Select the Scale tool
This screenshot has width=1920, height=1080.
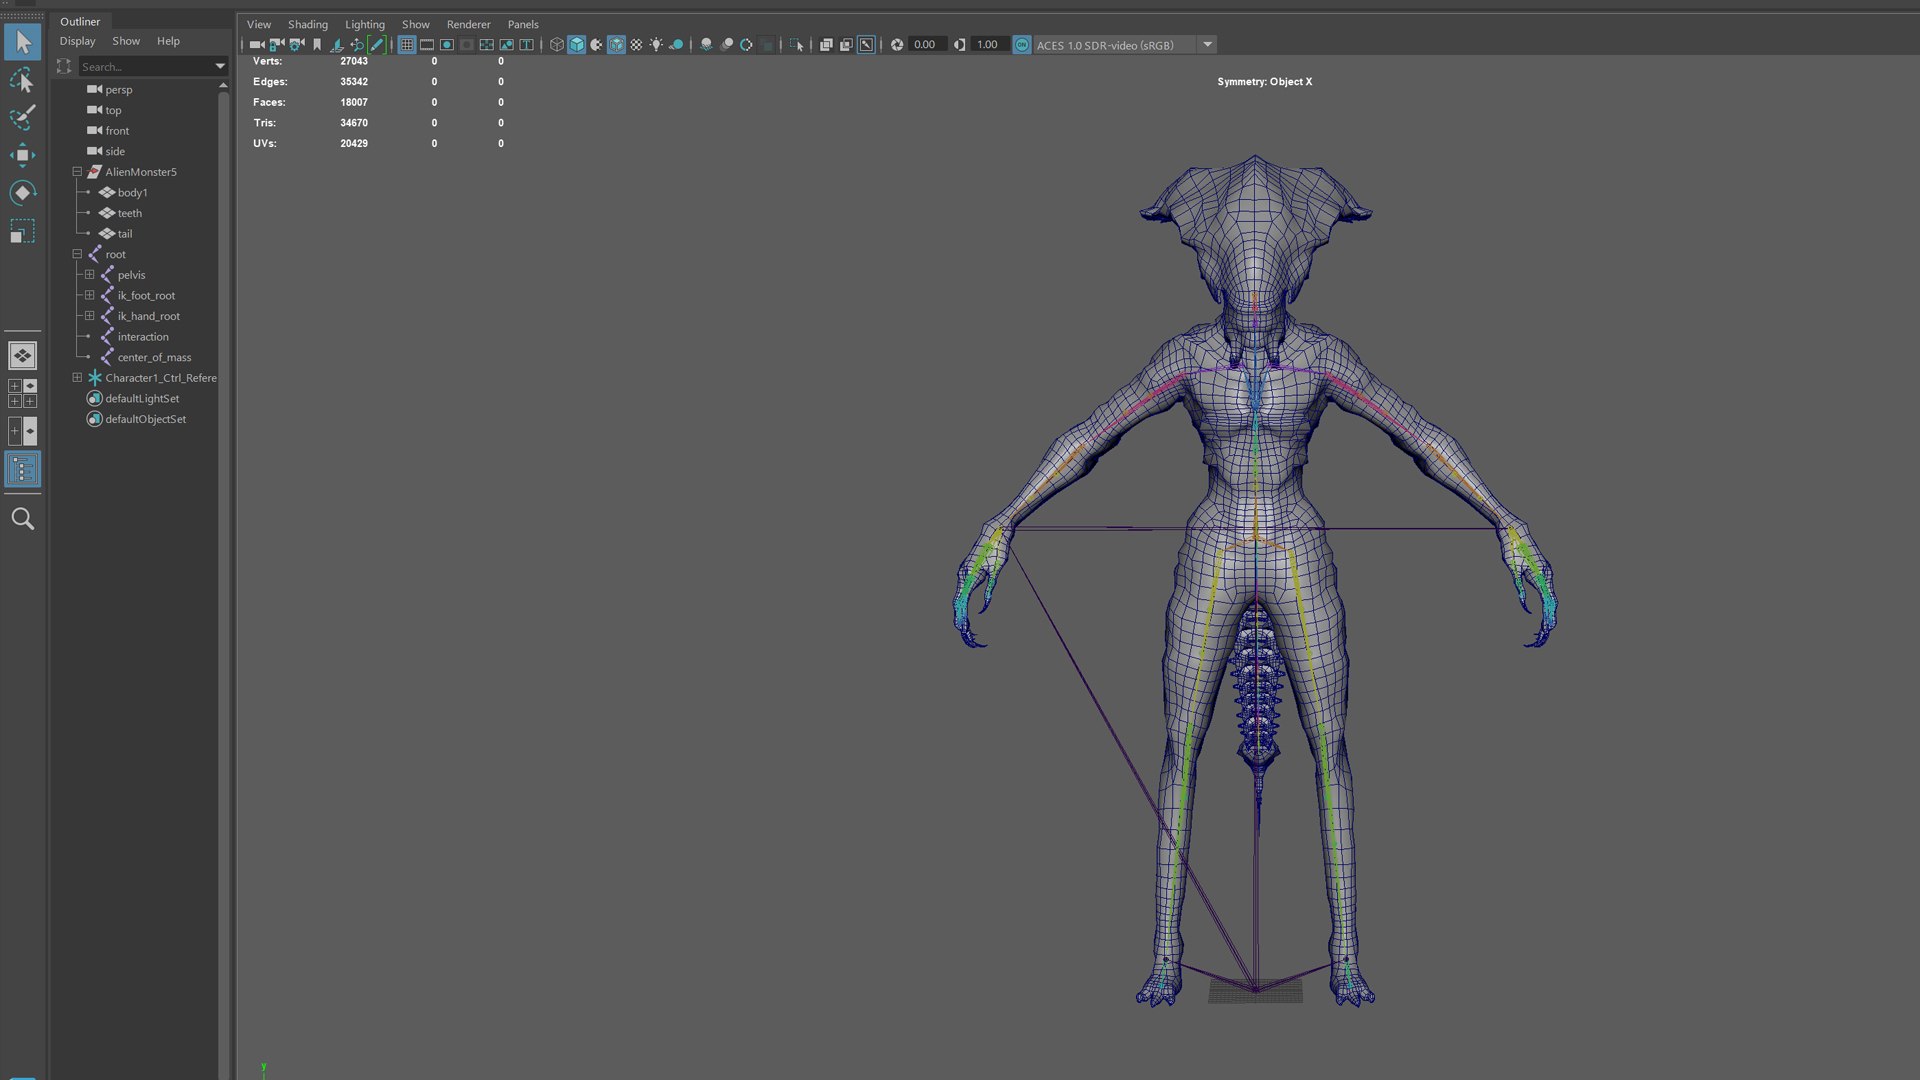tap(22, 231)
